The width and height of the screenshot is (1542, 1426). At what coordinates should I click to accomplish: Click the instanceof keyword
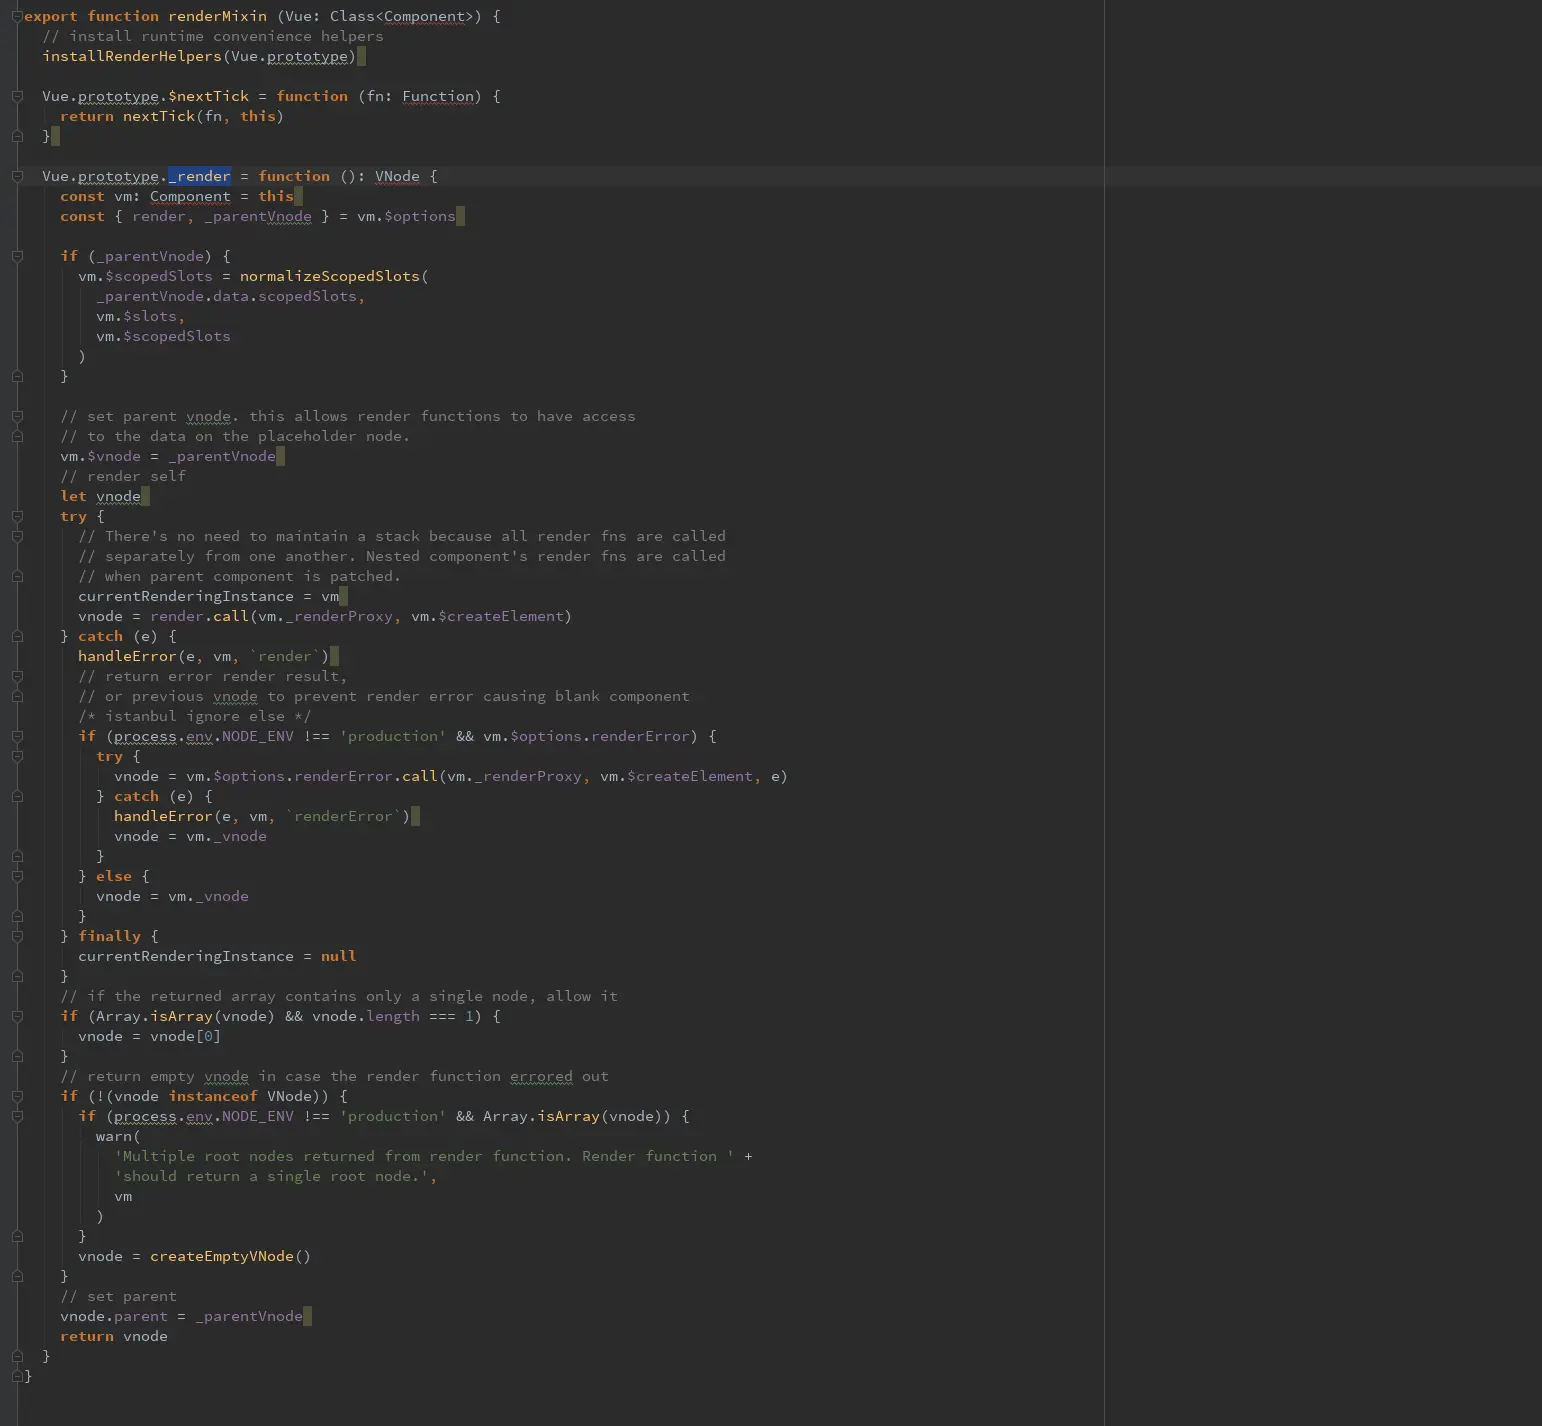click(x=213, y=1096)
